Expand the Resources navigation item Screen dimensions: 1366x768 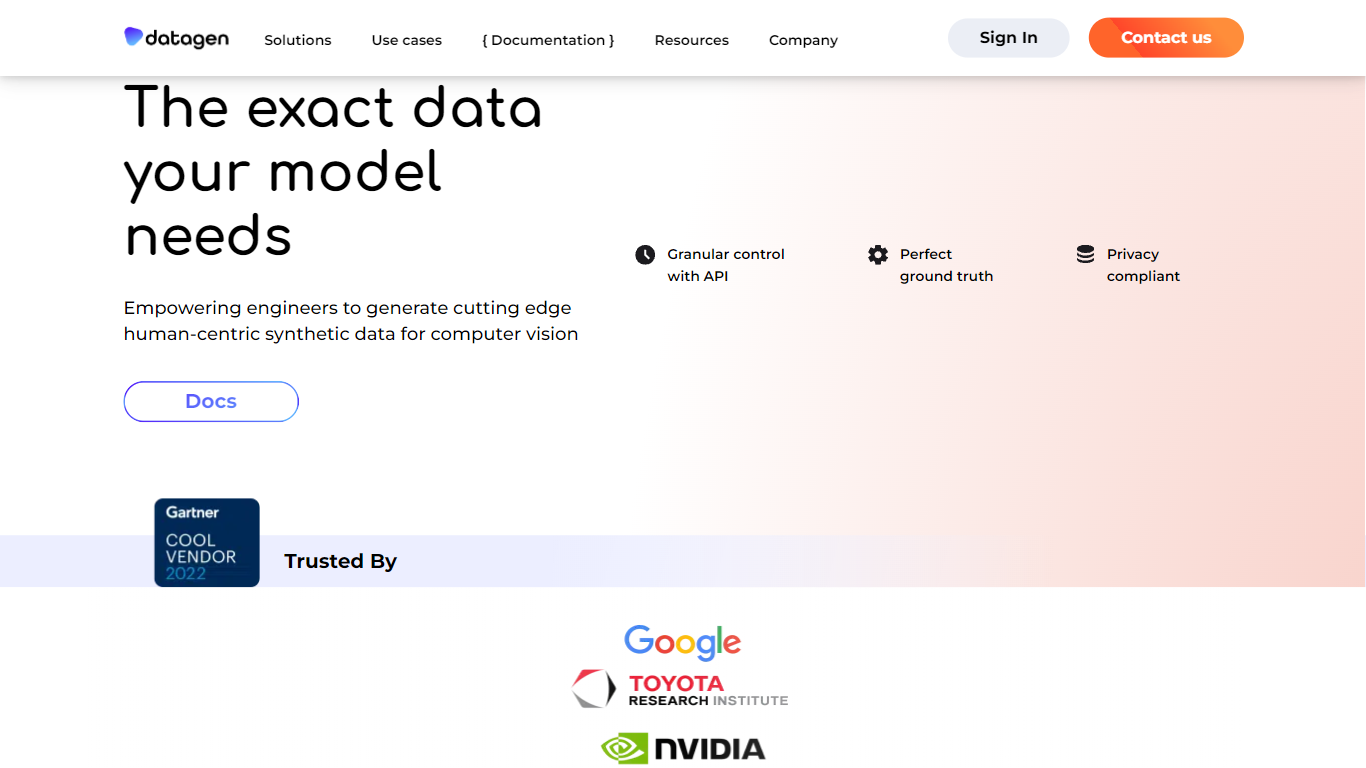692,40
